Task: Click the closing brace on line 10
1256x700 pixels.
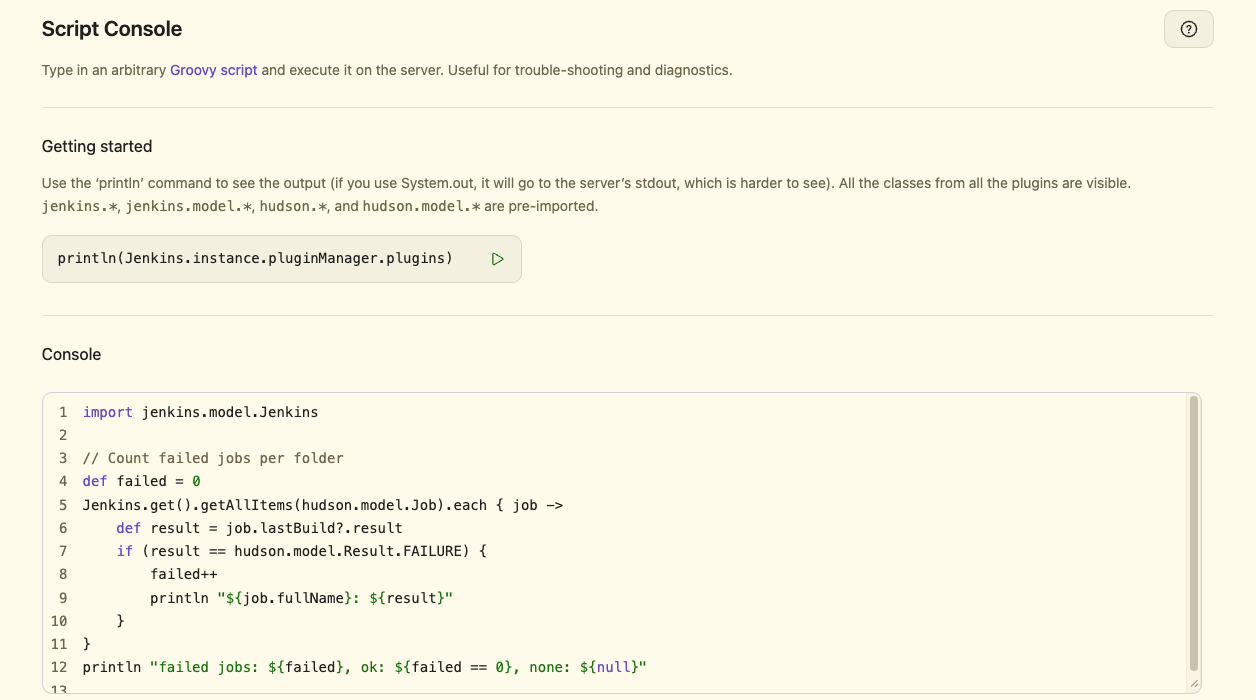Action: point(121,621)
